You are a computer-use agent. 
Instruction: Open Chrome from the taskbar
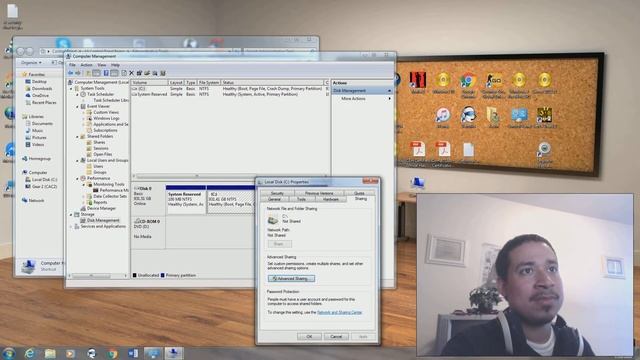pos(112,353)
